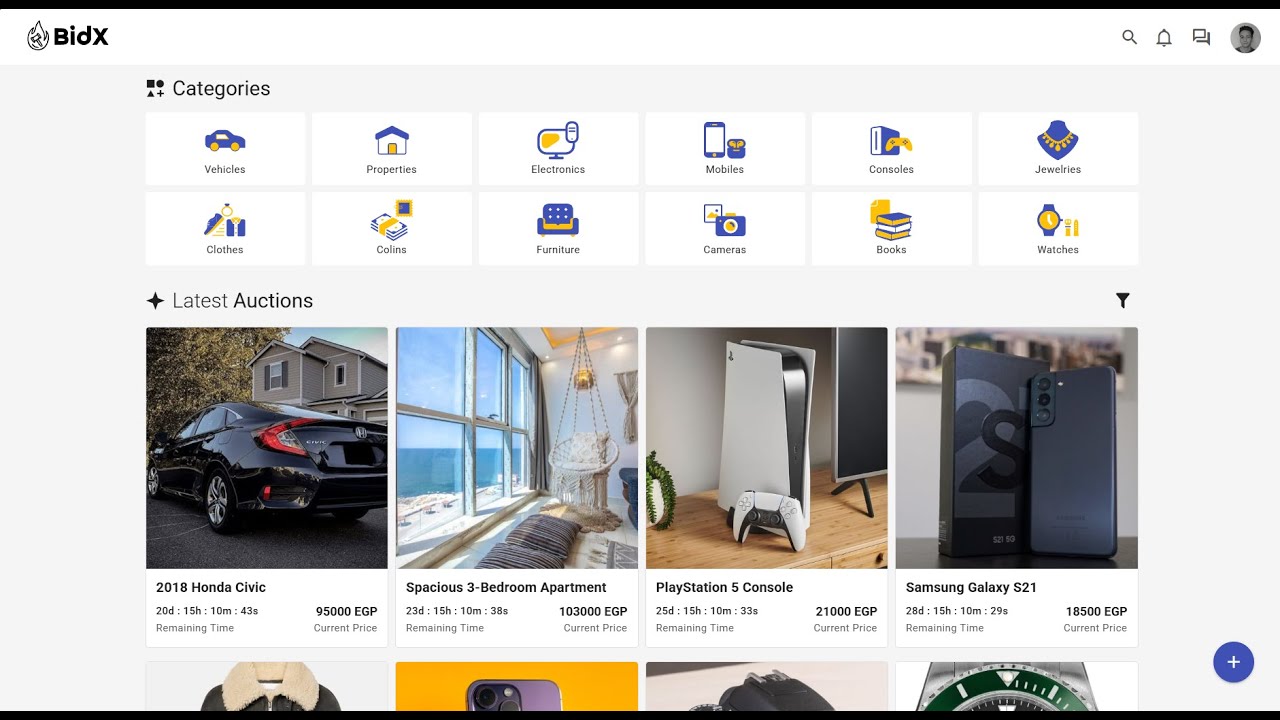This screenshot has height=720, width=1280.
Task: Open the fur-collar jacket auction thumbnail
Action: [x=267, y=686]
